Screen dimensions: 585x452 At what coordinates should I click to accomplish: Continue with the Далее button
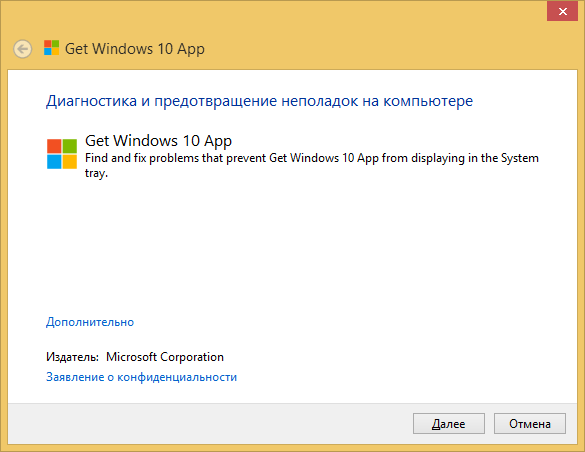tap(449, 424)
